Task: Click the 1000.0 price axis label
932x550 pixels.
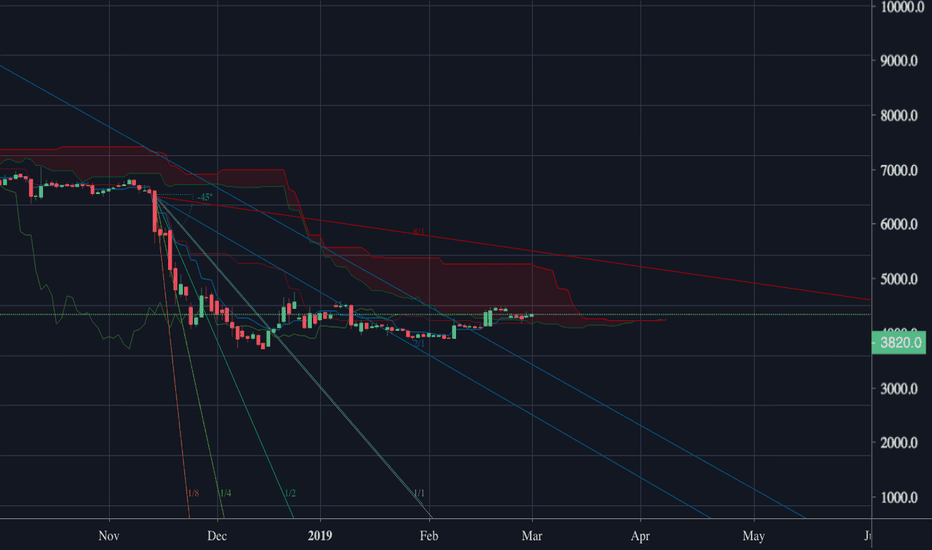Action: click(x=899, y=497)
